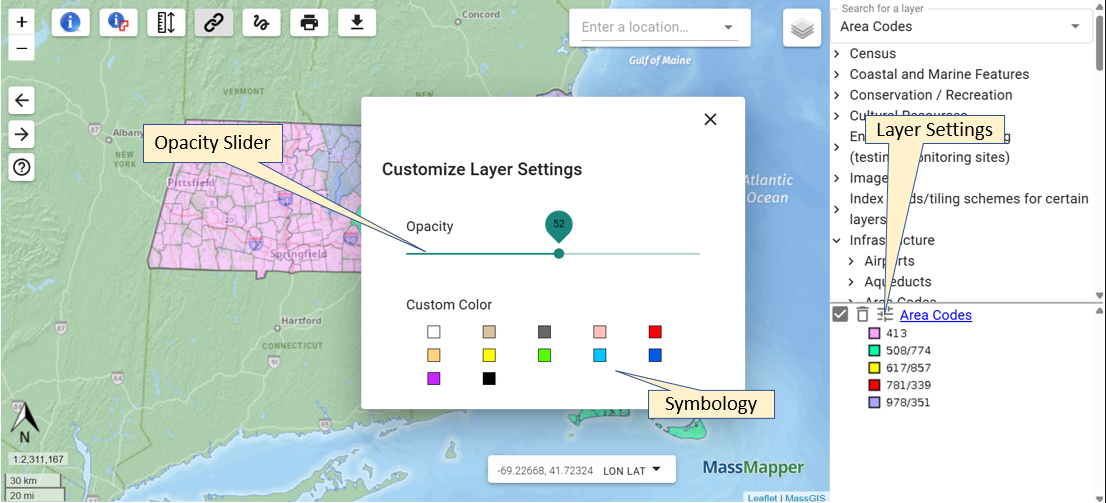Choose the blue custom color

[655, 355]
